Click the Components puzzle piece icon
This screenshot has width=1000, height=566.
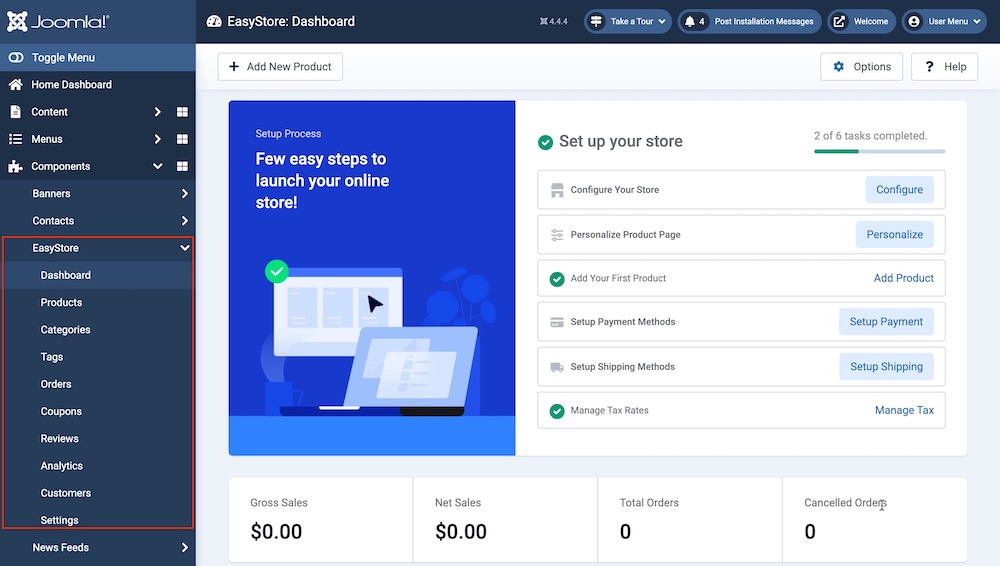pos(16,167)
